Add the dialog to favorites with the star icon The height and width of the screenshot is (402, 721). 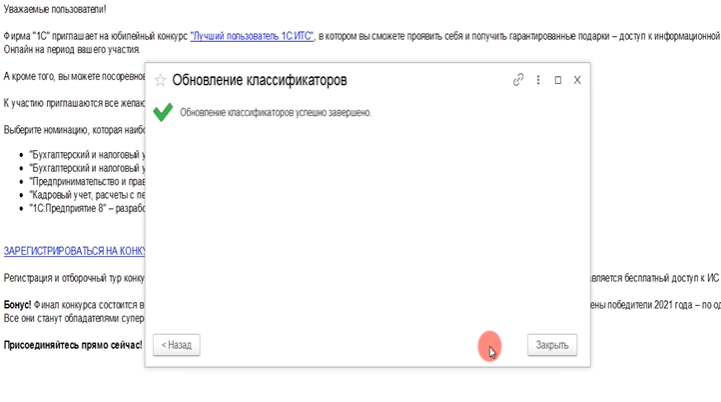[160, 80]
